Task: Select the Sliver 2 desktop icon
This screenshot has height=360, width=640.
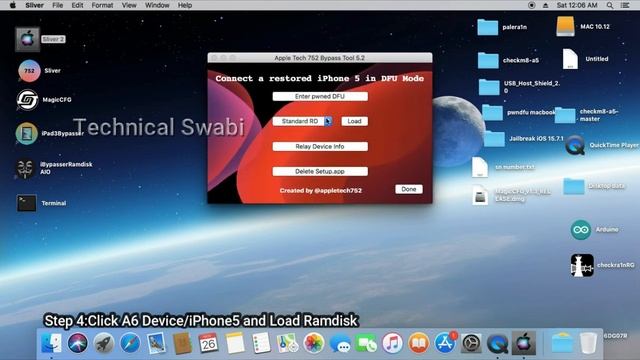Action: [x=27, y=39]
